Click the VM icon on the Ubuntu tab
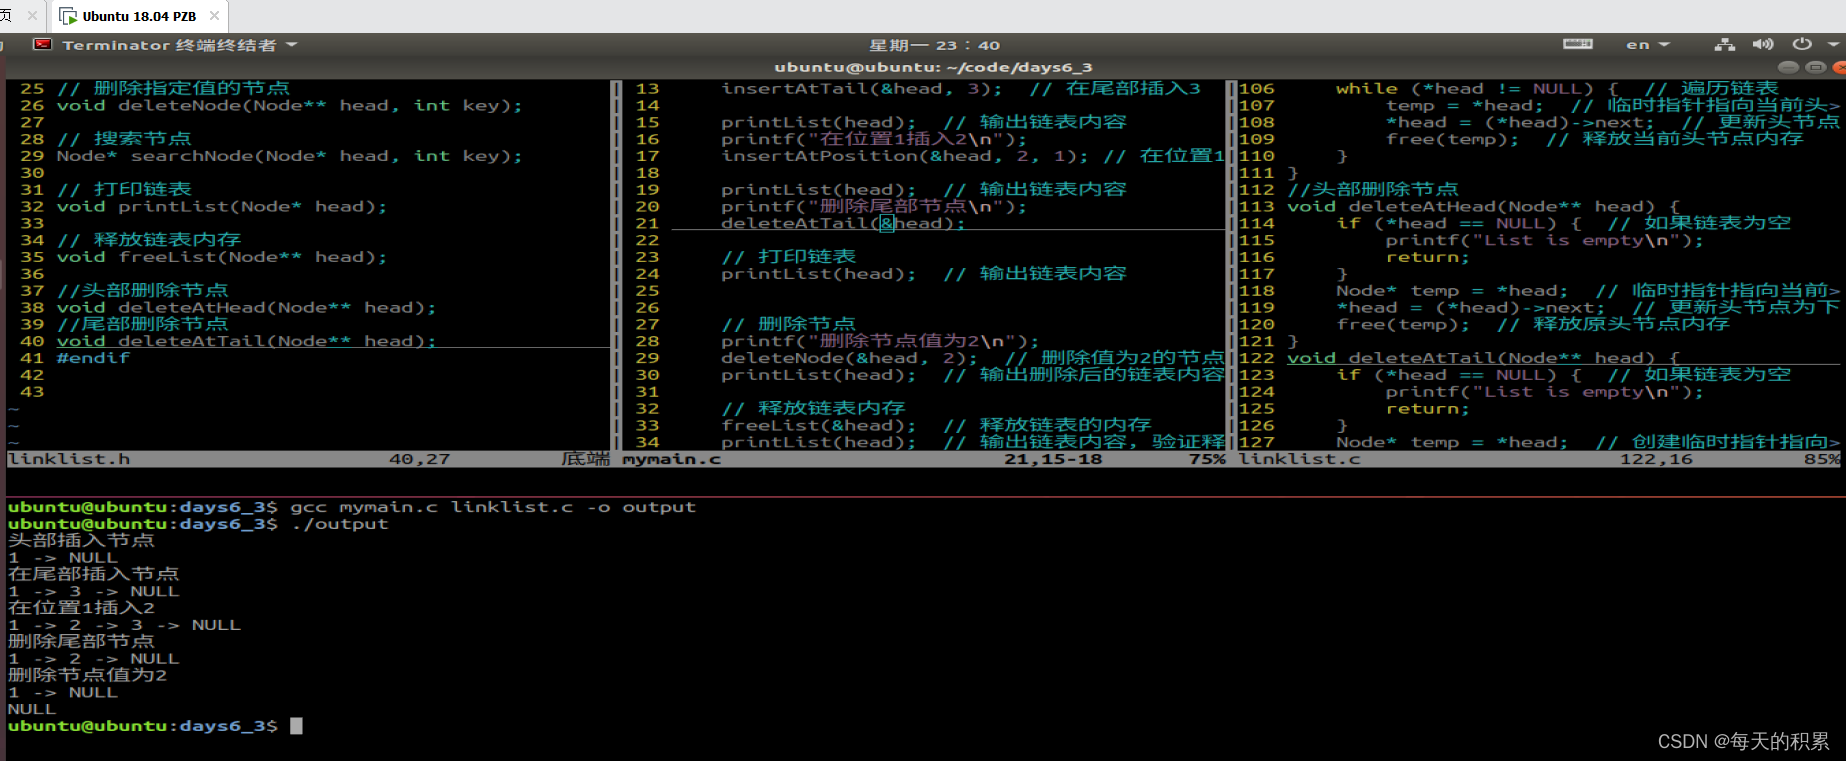1846x761 pixels. click(68, 16)
